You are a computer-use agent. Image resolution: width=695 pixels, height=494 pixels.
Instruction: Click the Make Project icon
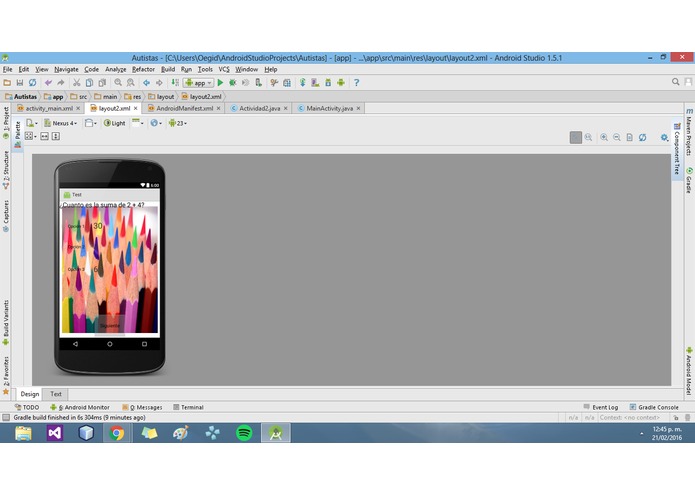[x=175, y=82]
